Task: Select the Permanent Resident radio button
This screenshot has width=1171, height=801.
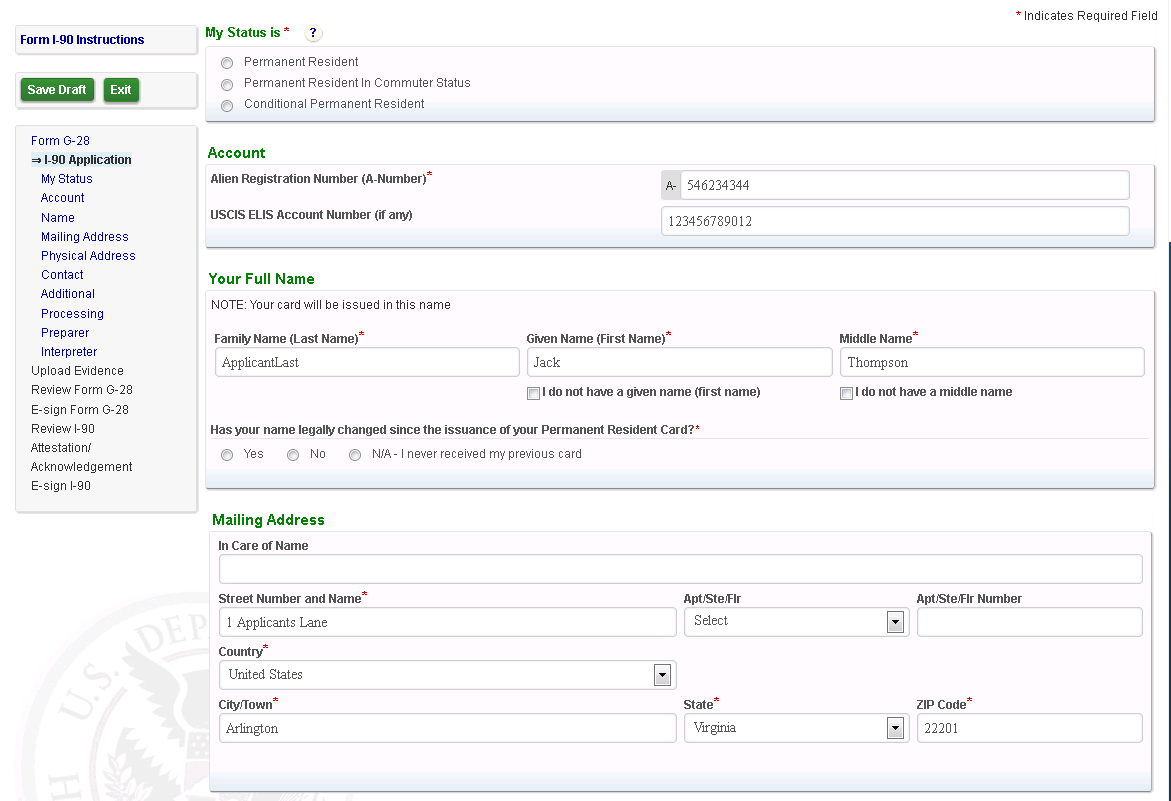Action: pyautogui.click(x=227, y=63)
